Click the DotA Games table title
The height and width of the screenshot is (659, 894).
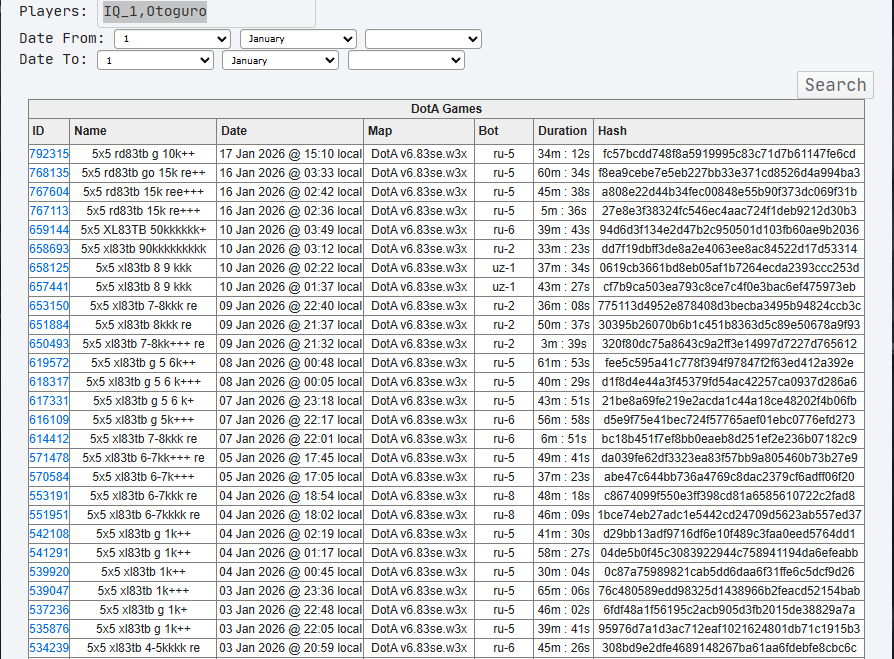point(446,109)
